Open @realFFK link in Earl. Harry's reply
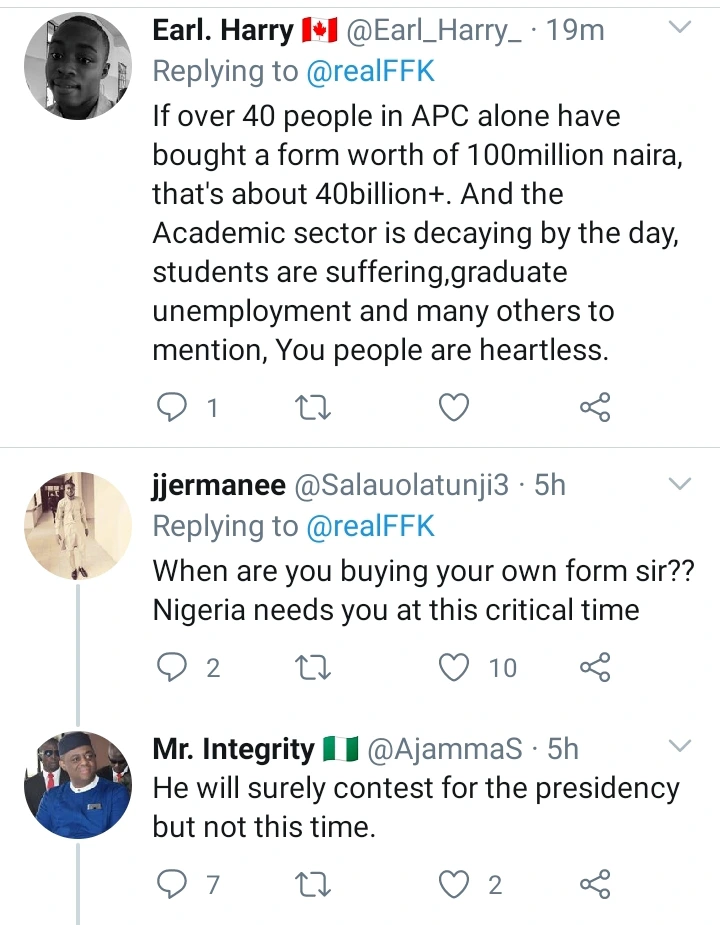The width and height of the screenshot is (720, 925). 371,72
